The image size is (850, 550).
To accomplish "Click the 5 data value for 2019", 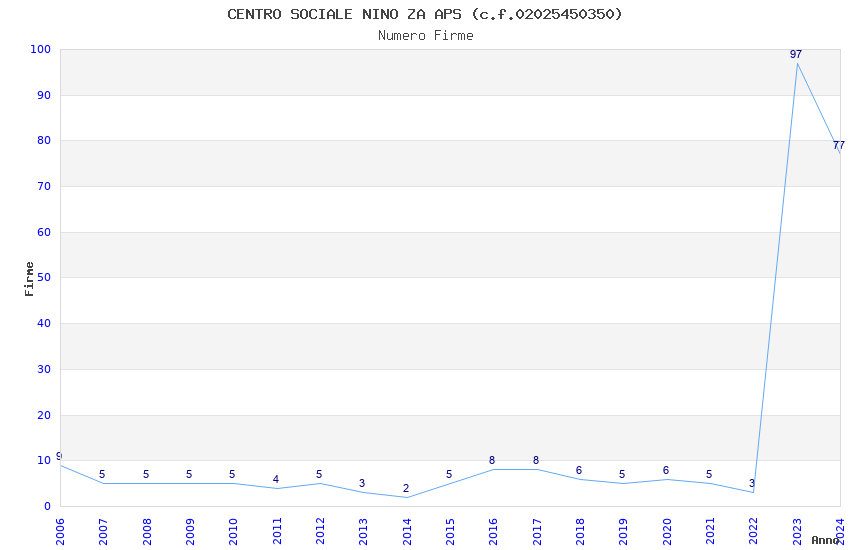I will [x=622, y=475].
